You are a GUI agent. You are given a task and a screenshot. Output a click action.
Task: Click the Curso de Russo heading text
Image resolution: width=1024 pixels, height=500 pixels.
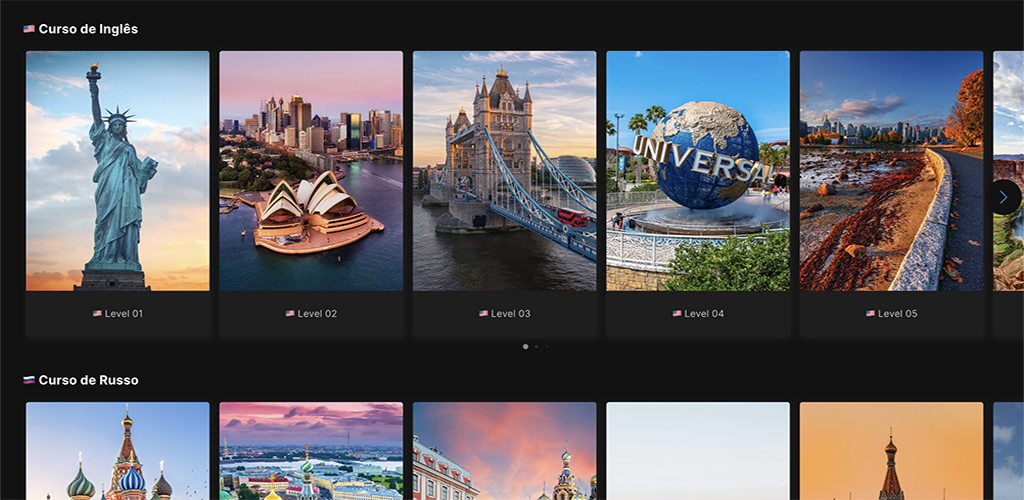point(88,380)
